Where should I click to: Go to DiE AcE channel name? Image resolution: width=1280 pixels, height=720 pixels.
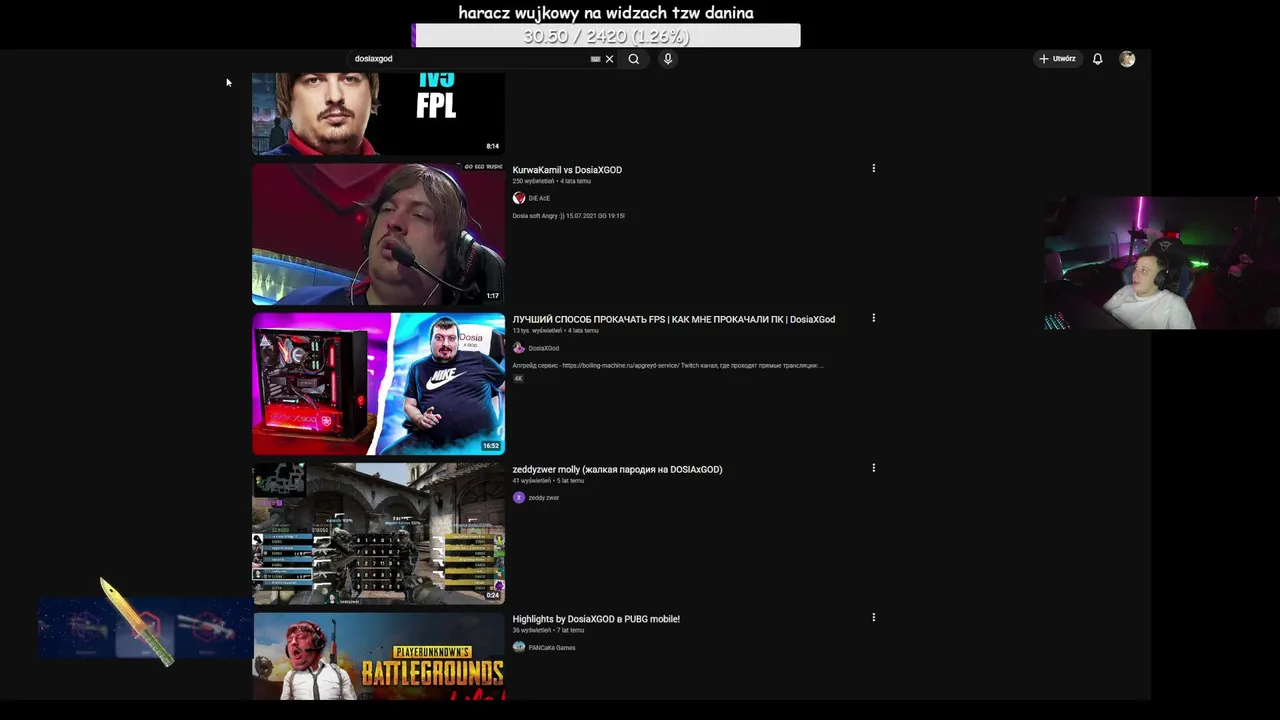tap(539, 198)
